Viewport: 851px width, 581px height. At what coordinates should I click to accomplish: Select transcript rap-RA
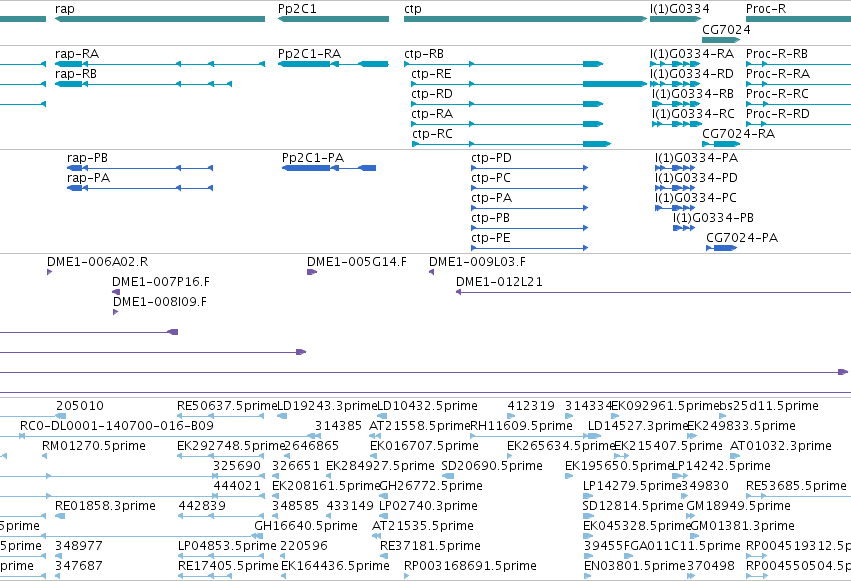77,54
